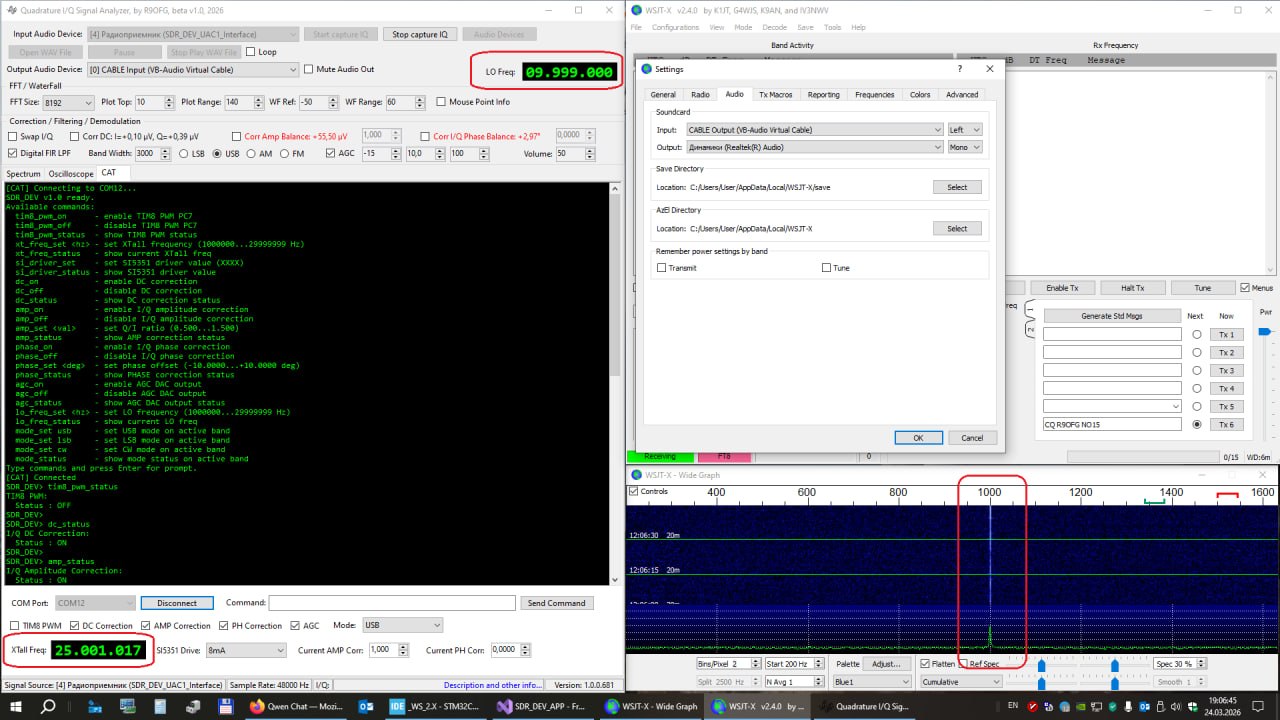This screenshot has height=720, width=1280.
Task: Switch to Visual Studio SDR_DEV_APP taskbar item
Action: coord(543,706)
